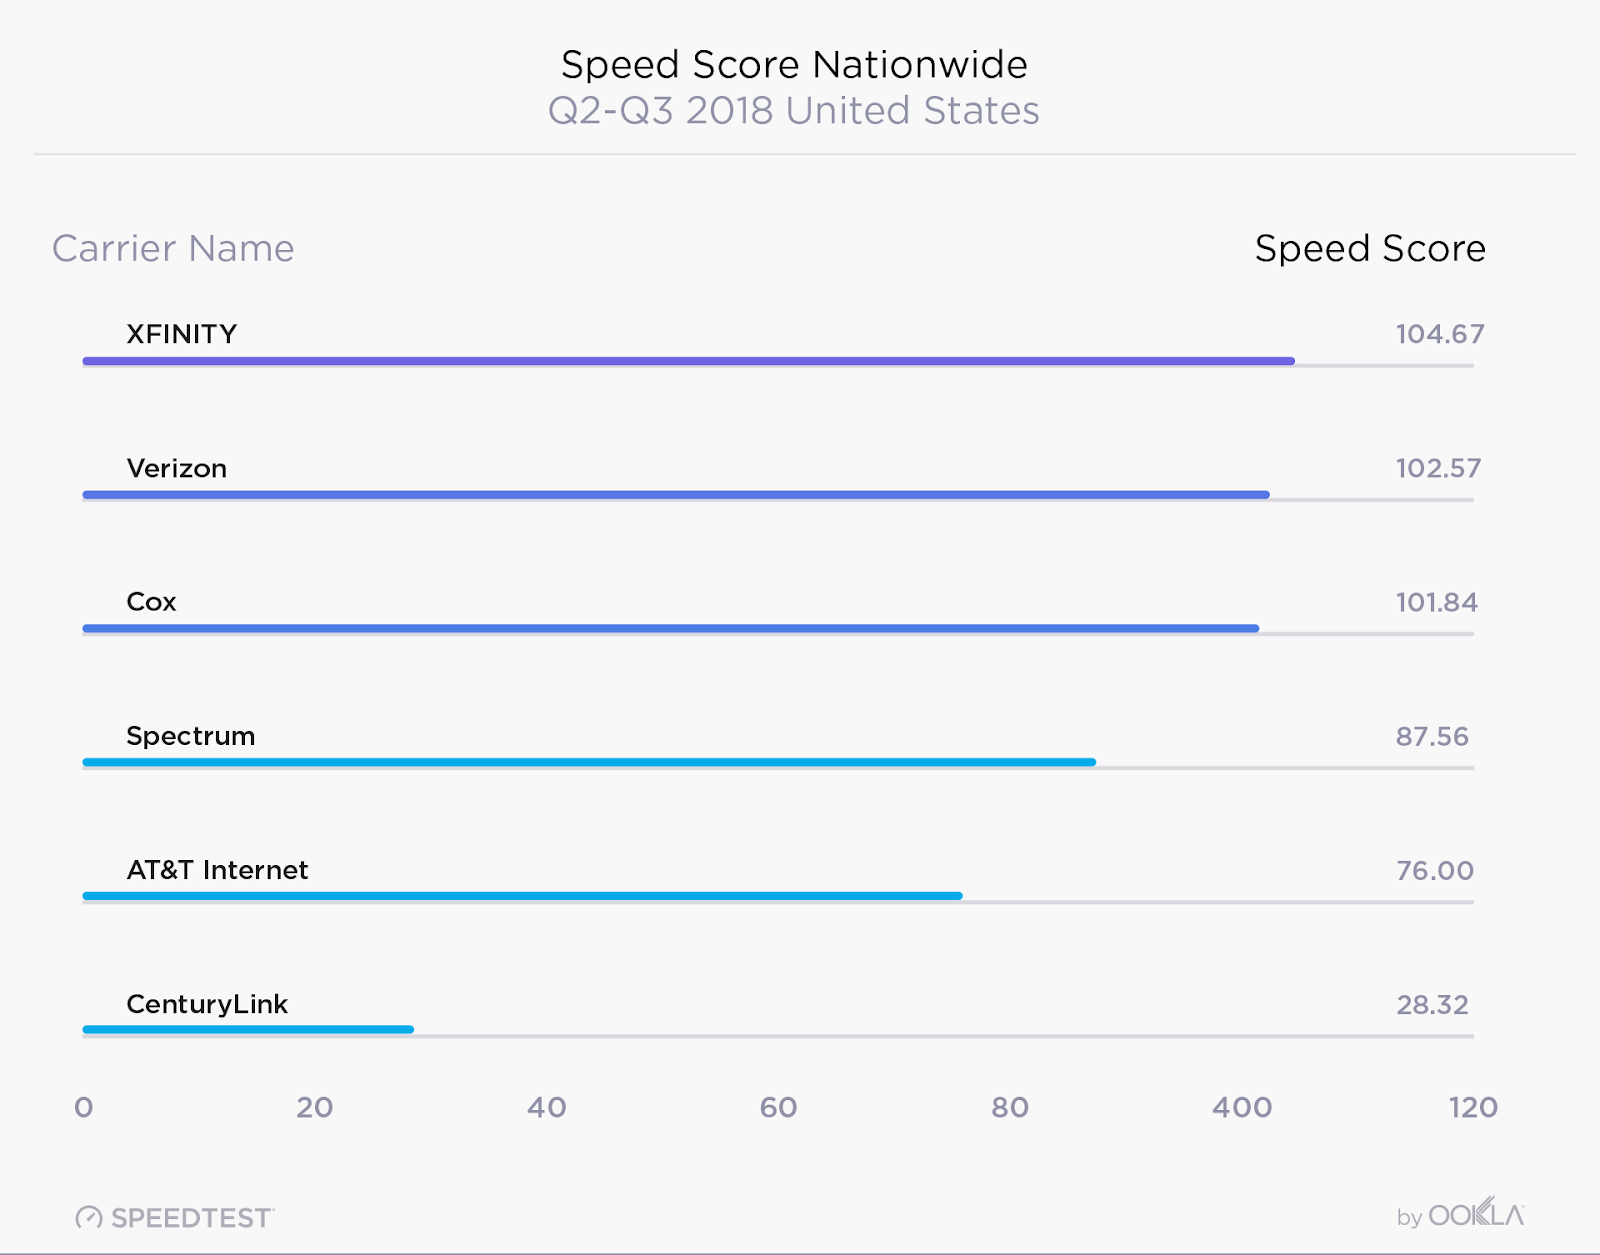Click the Speedtest gauge icon

click(89, 1217)
